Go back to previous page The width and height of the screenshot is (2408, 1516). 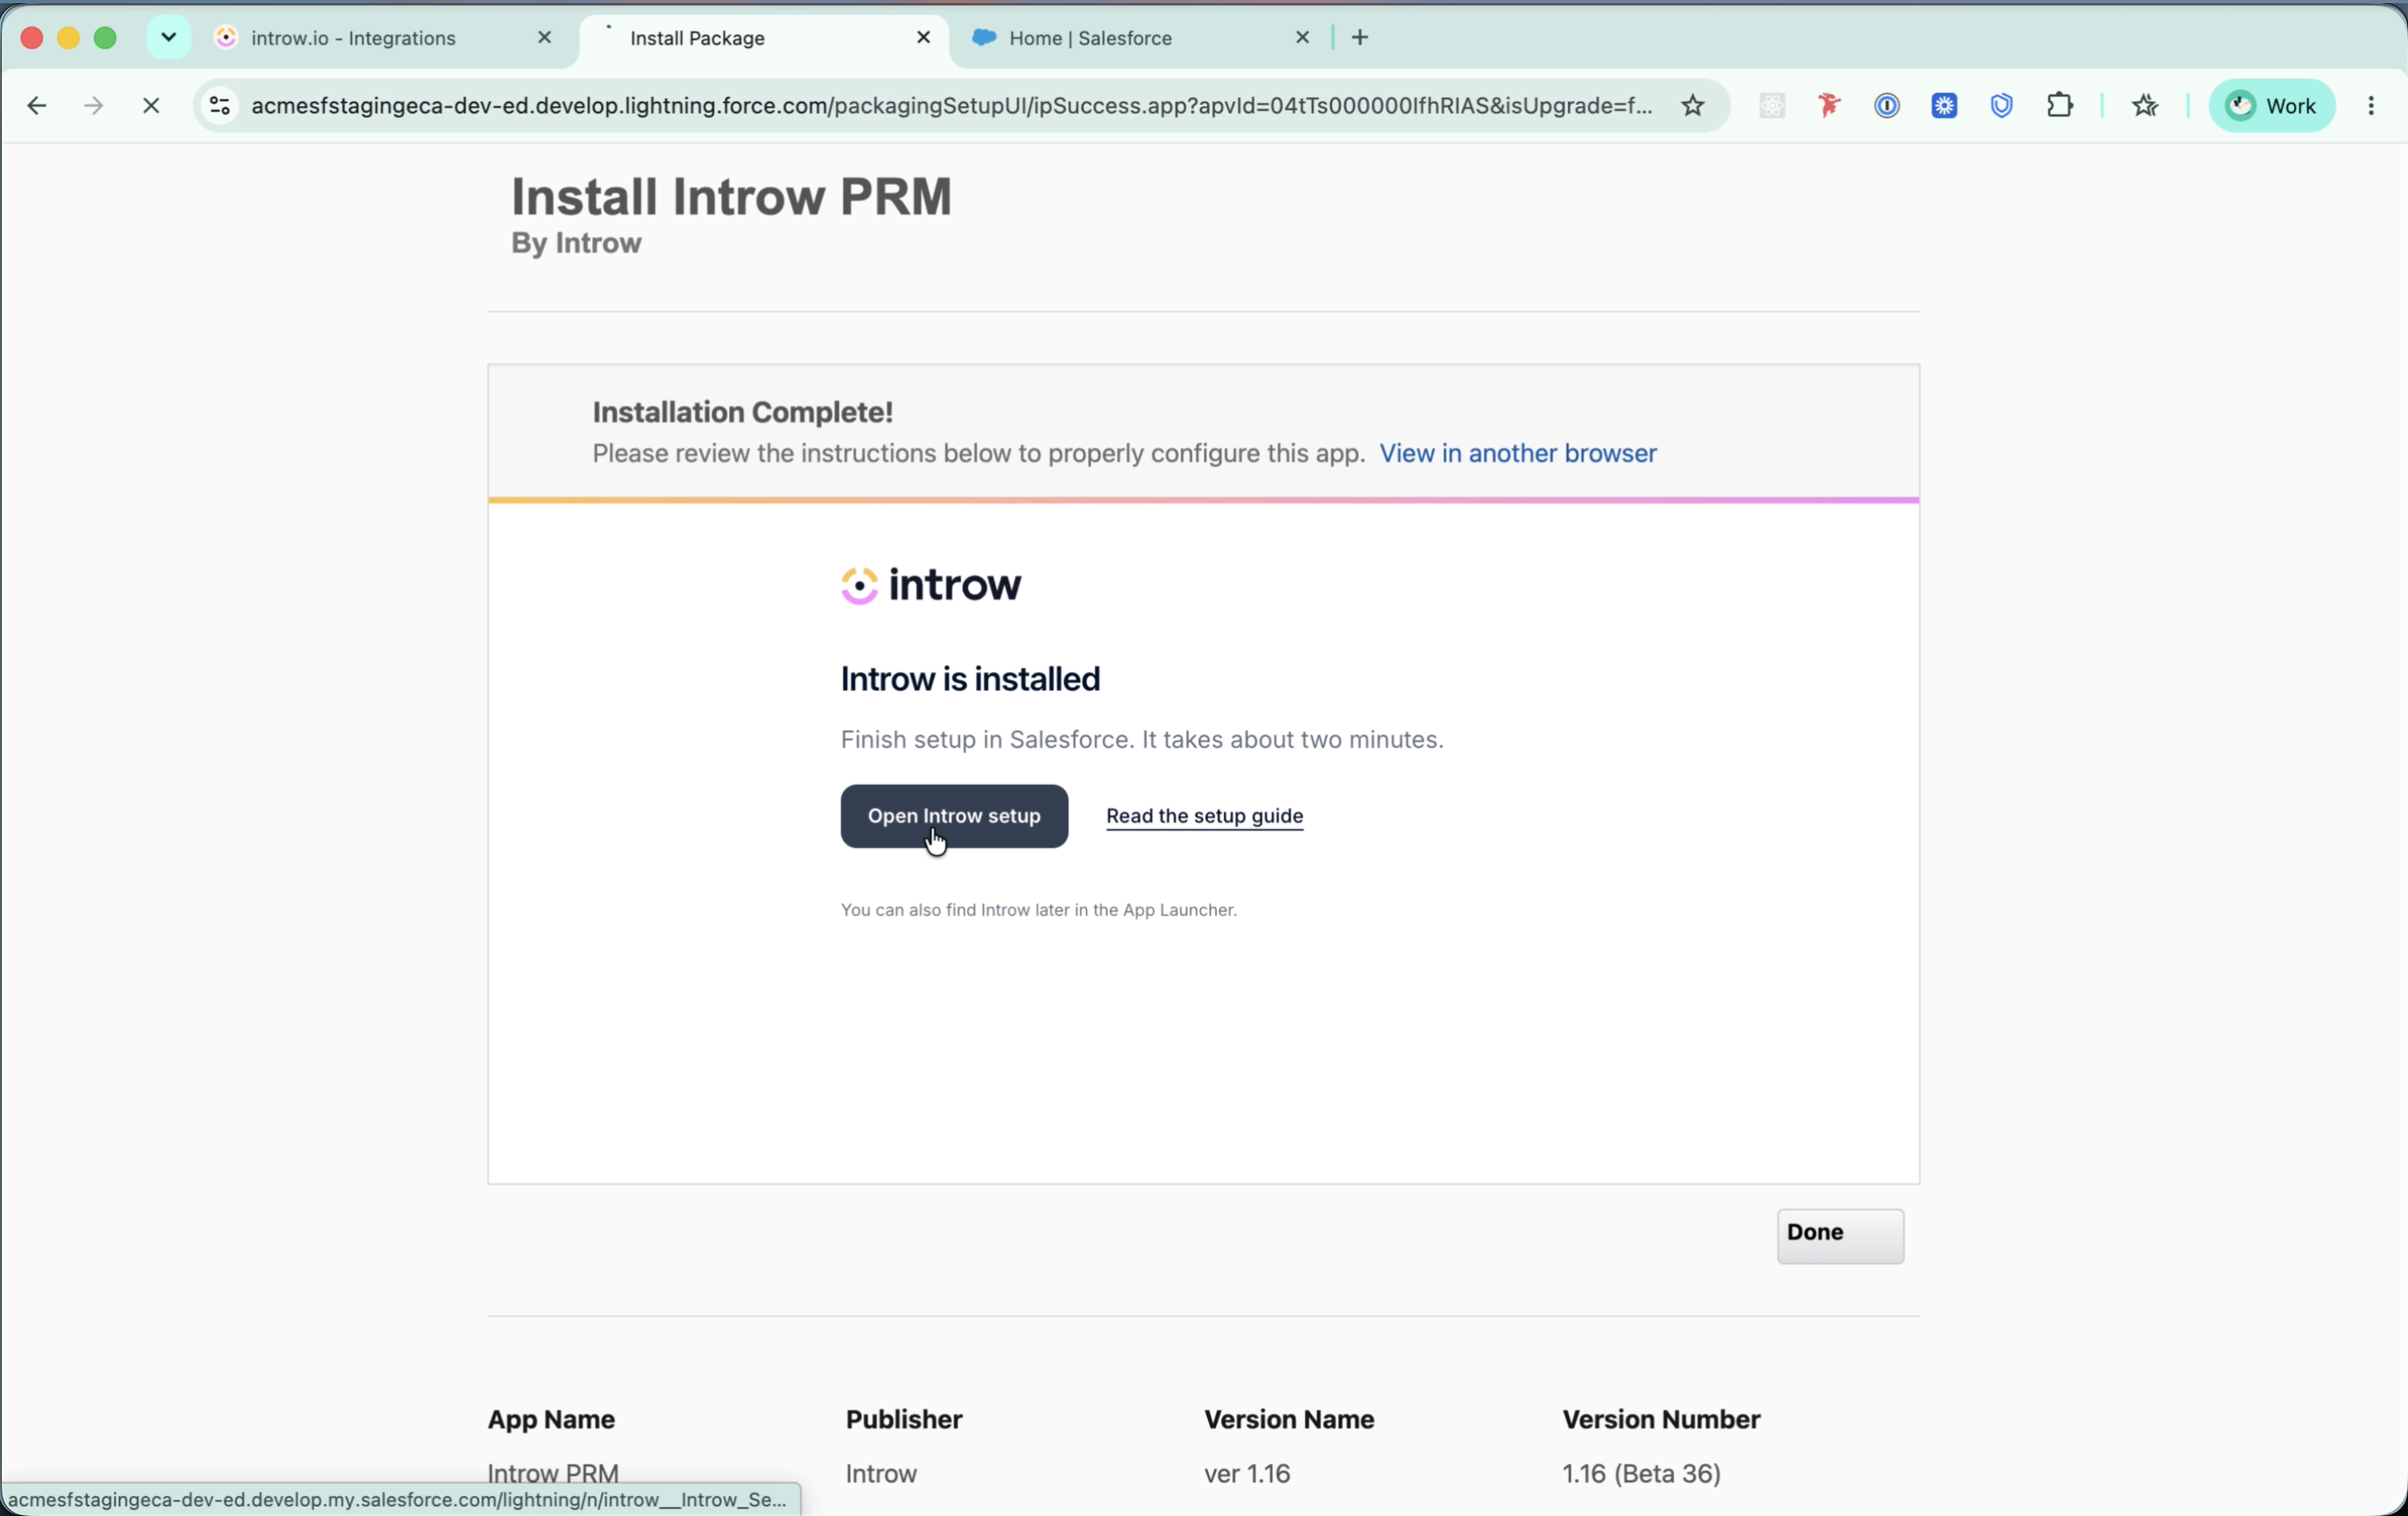coord(37,106)
